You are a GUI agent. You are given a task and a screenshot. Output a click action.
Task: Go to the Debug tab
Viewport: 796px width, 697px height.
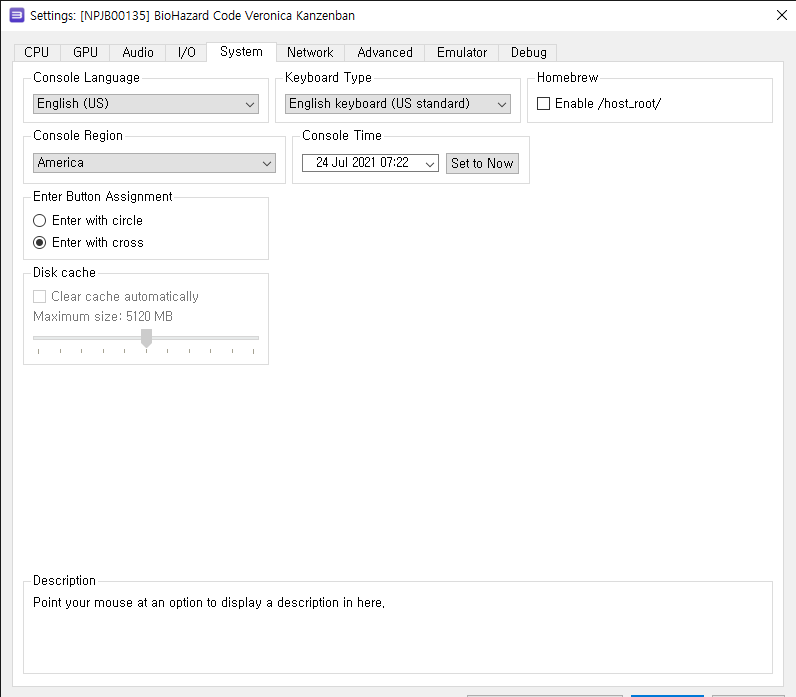[528, 52]
